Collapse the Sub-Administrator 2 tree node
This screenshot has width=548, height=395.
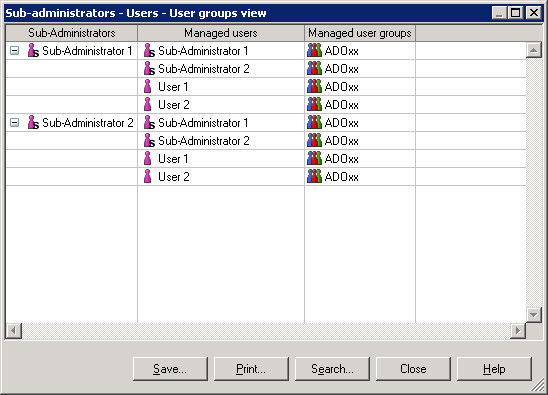click(x=14, y=123)
